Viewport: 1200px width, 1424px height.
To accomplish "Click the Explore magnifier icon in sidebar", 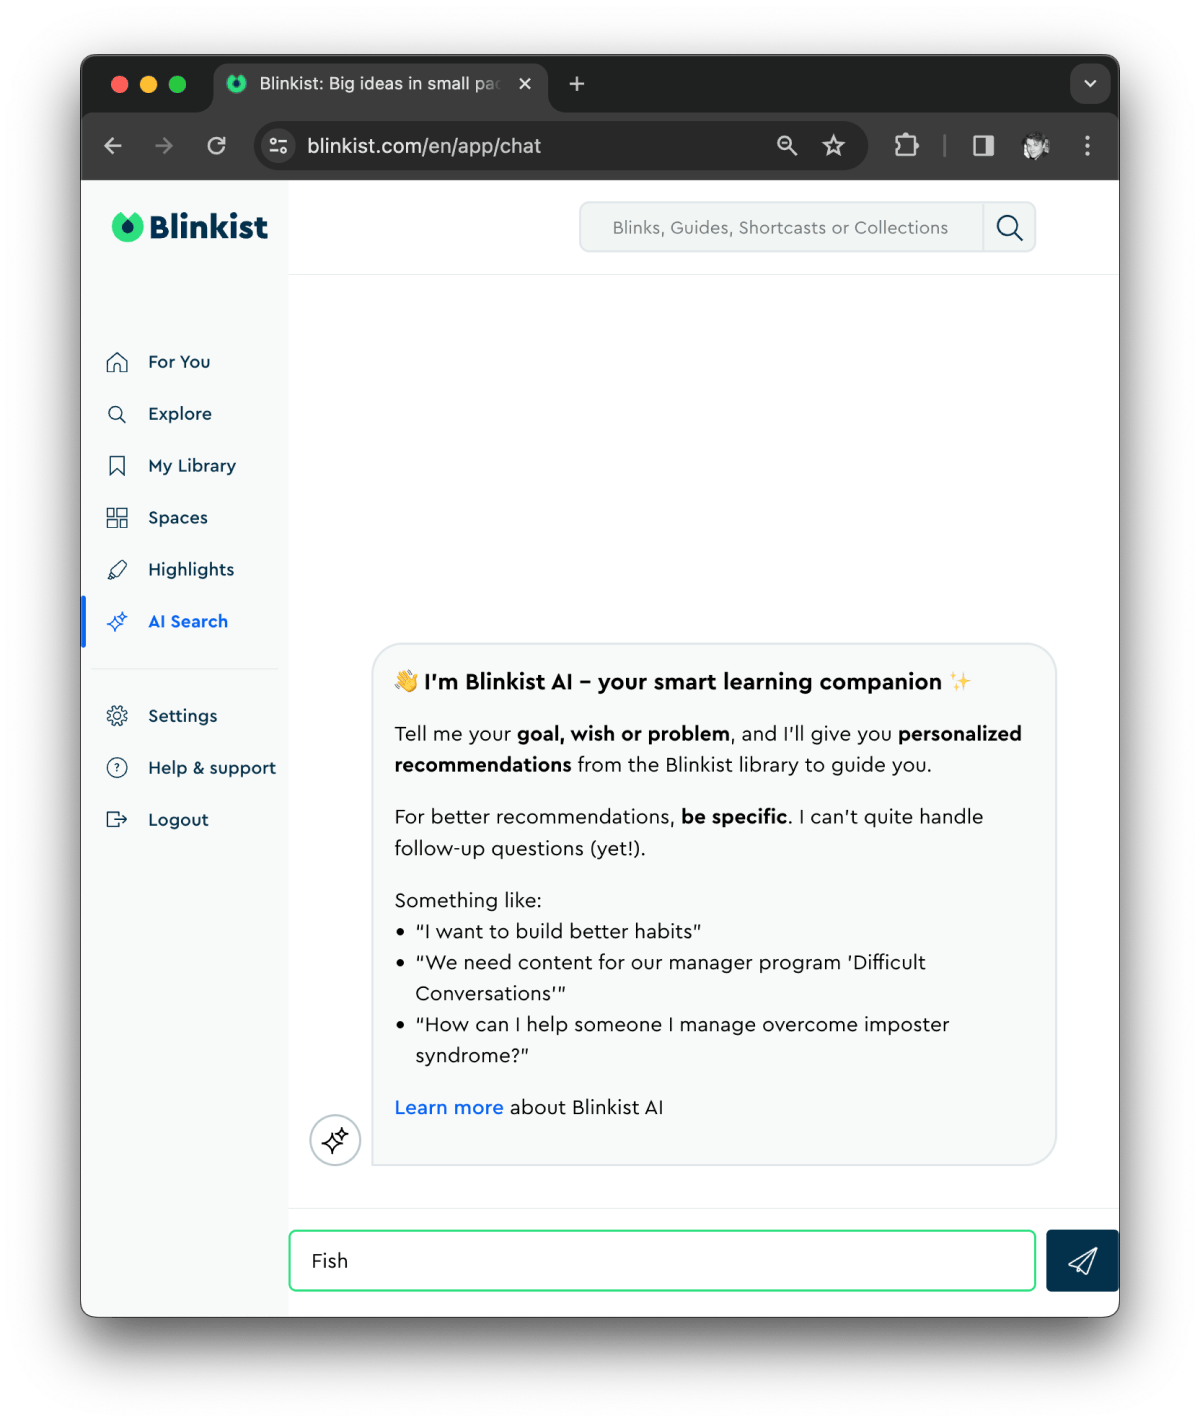I will (x=117, y=414).
